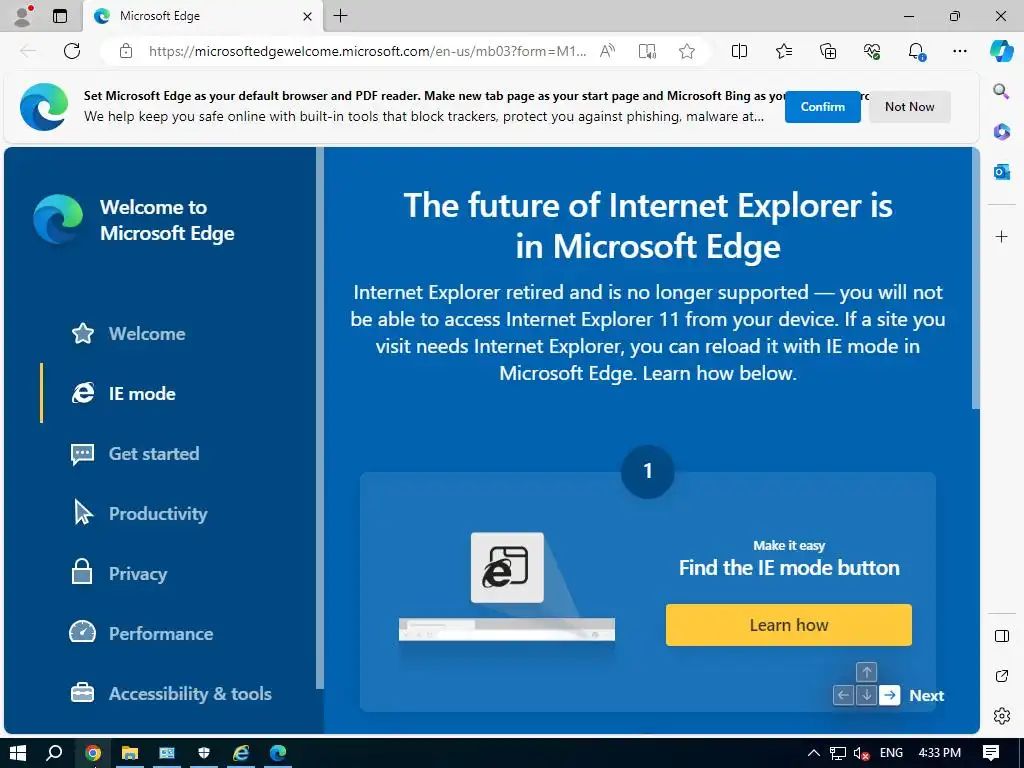
Task: Open Internet Explorer taskbar icon
Action: tap(241, 753)
